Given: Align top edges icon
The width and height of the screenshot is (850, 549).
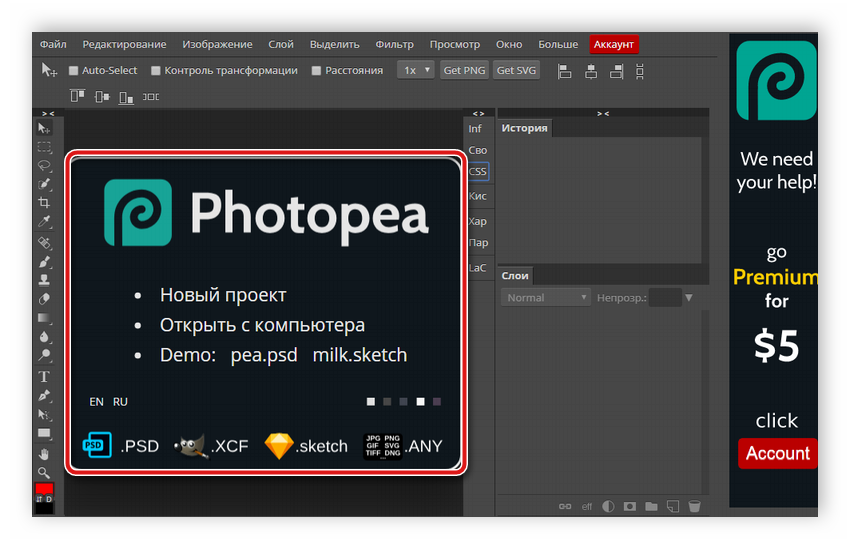Looking at the screenshot, I should (78, 96).
